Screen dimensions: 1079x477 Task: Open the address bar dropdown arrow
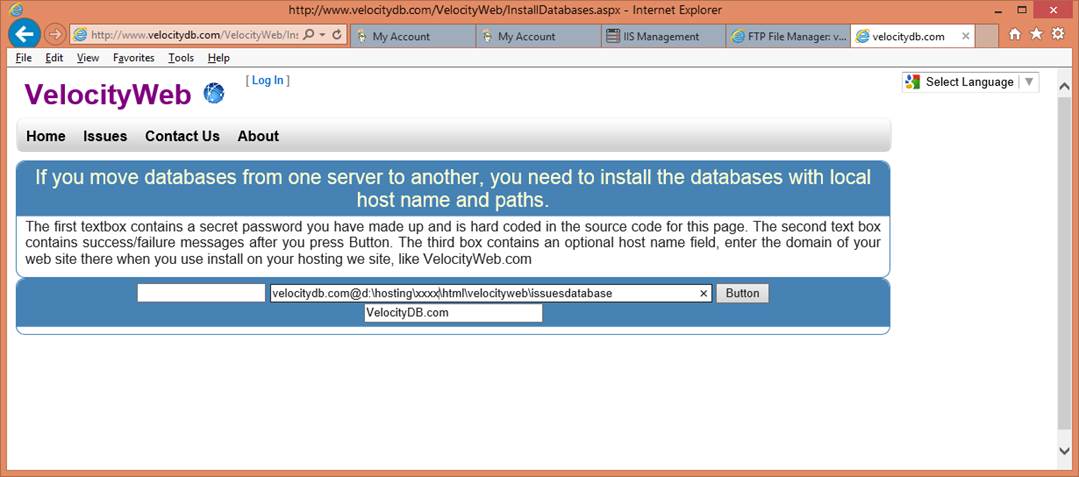coord(323,34)
